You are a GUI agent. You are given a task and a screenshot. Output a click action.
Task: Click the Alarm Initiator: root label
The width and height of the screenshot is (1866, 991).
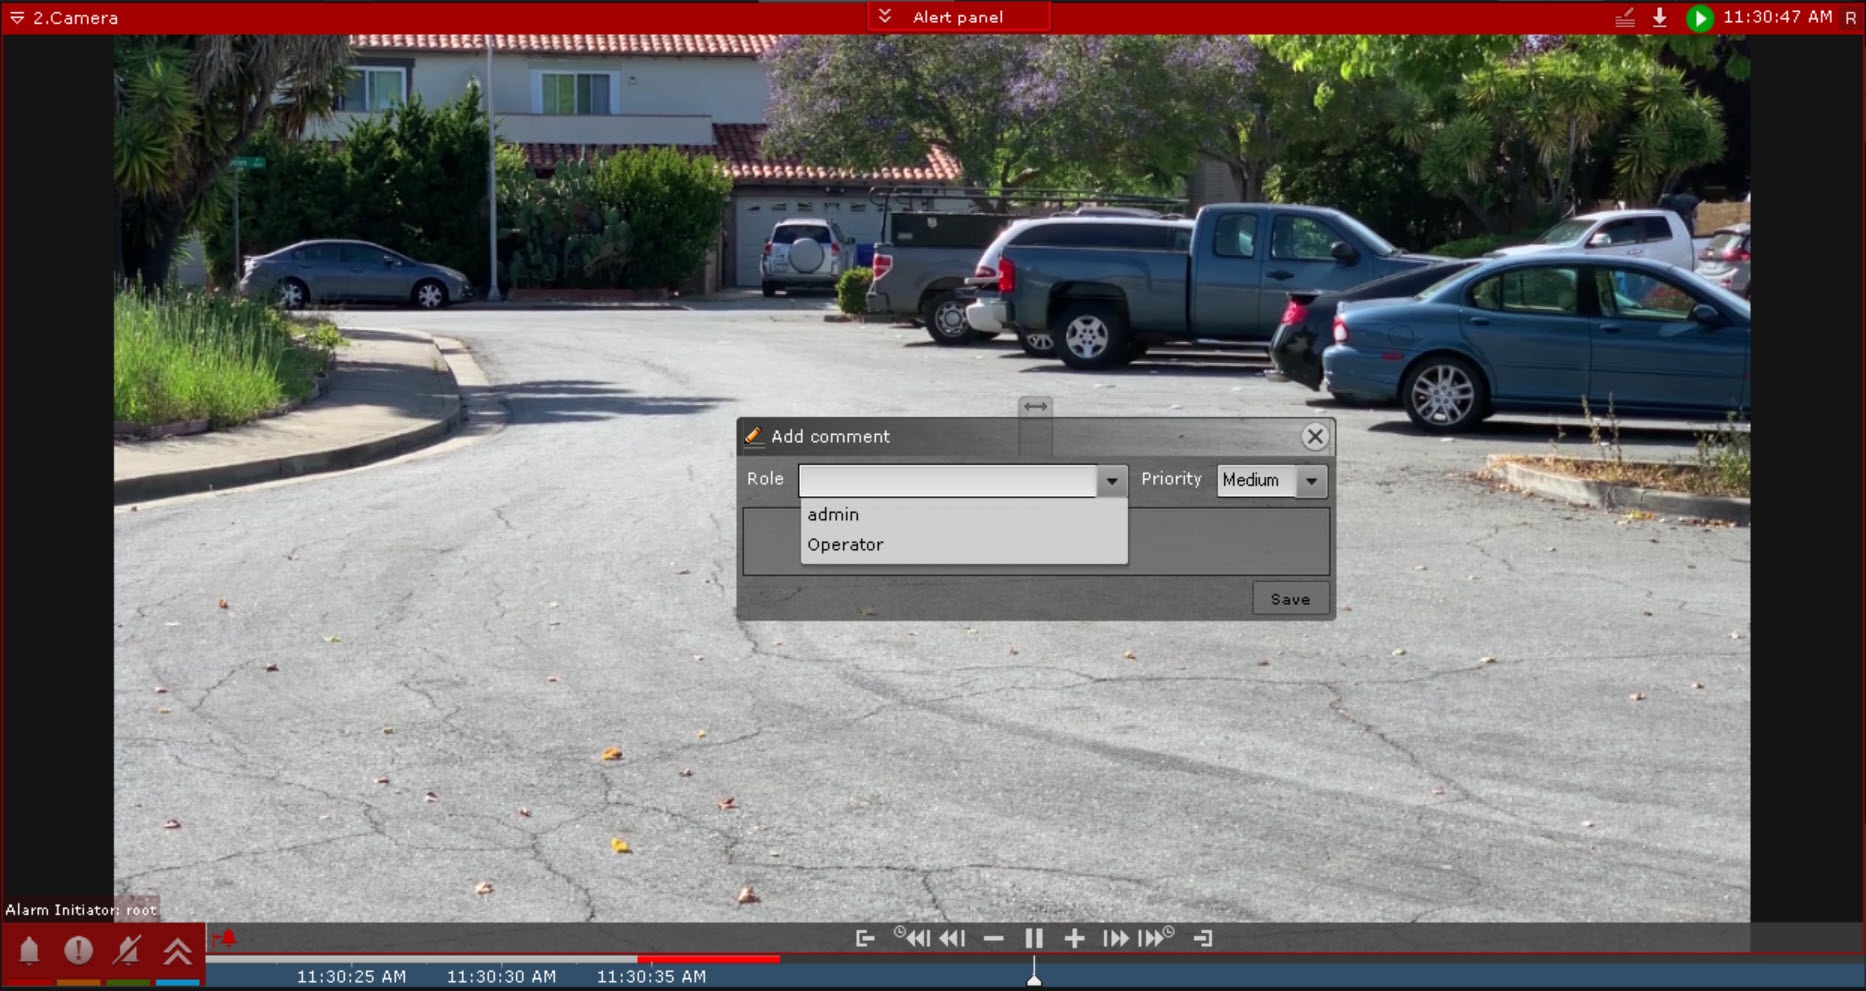(81, 910)
